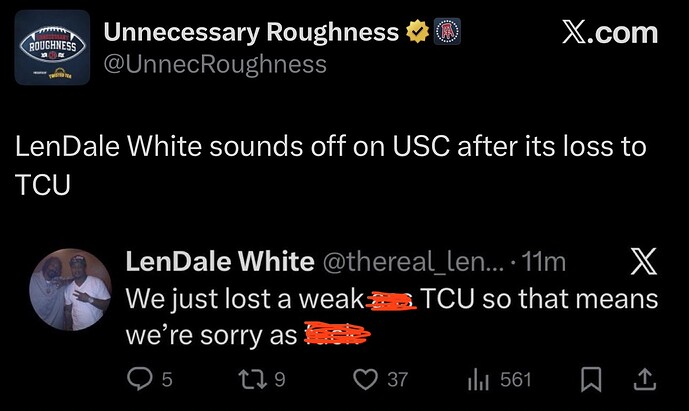Click the share upload arrow icon

tap(645, 380)
